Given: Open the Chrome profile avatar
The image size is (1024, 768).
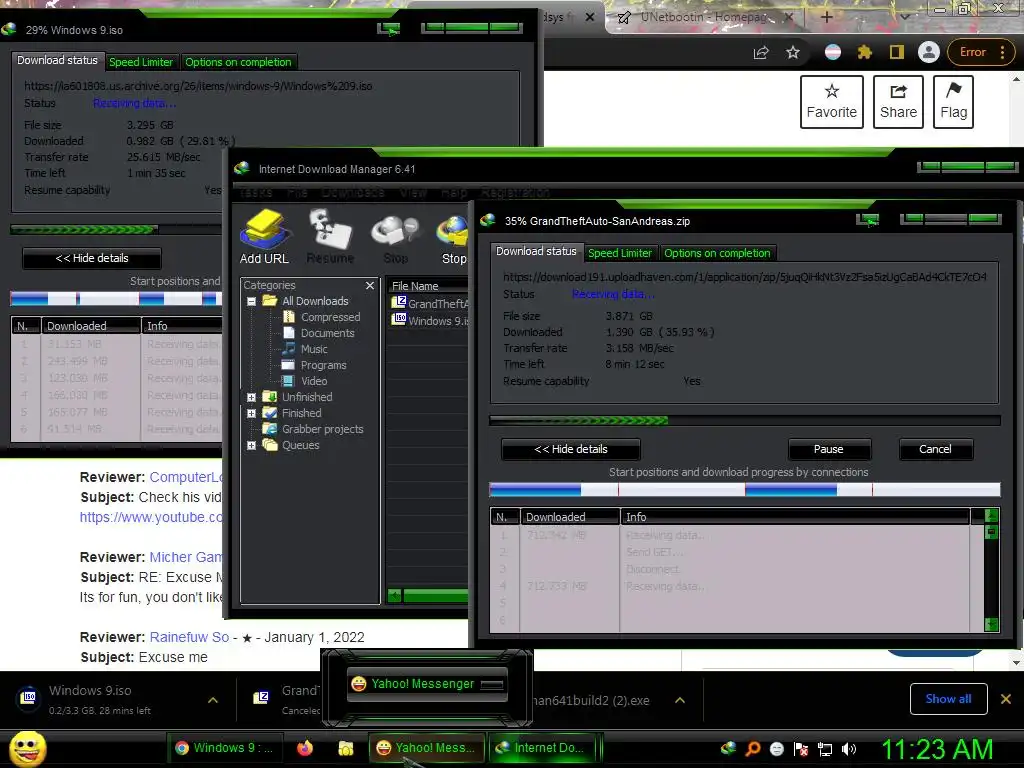Looking at the screenshot, I should click(x=929, y=52).
